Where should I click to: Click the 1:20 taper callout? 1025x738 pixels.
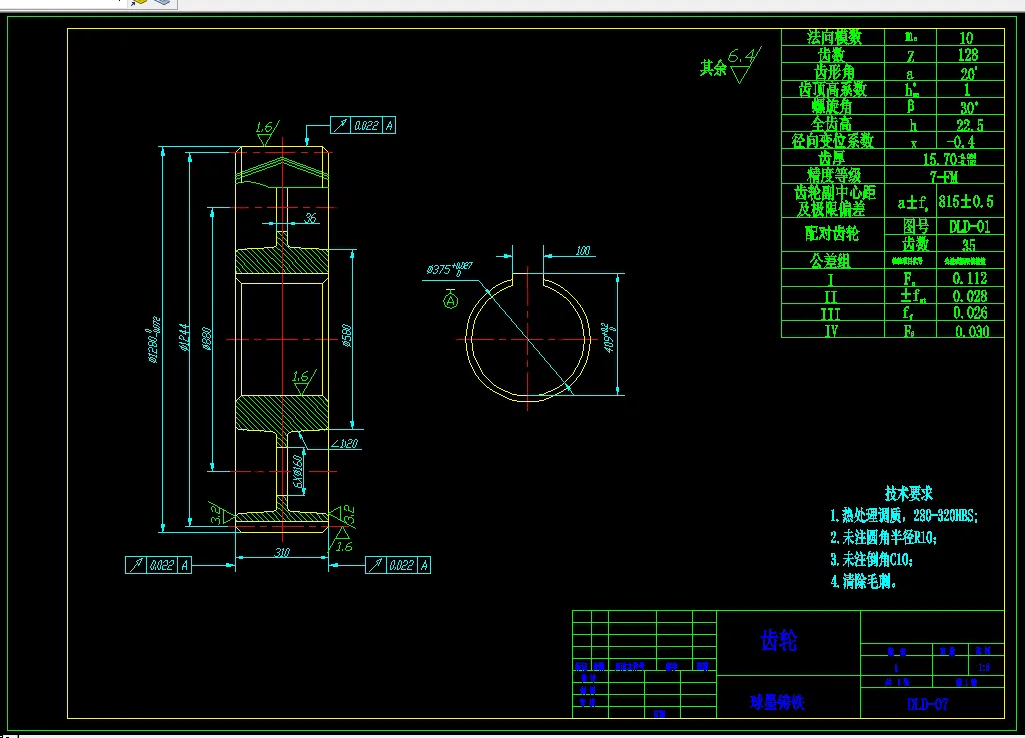pyautogui.click(x=346, y=444)
